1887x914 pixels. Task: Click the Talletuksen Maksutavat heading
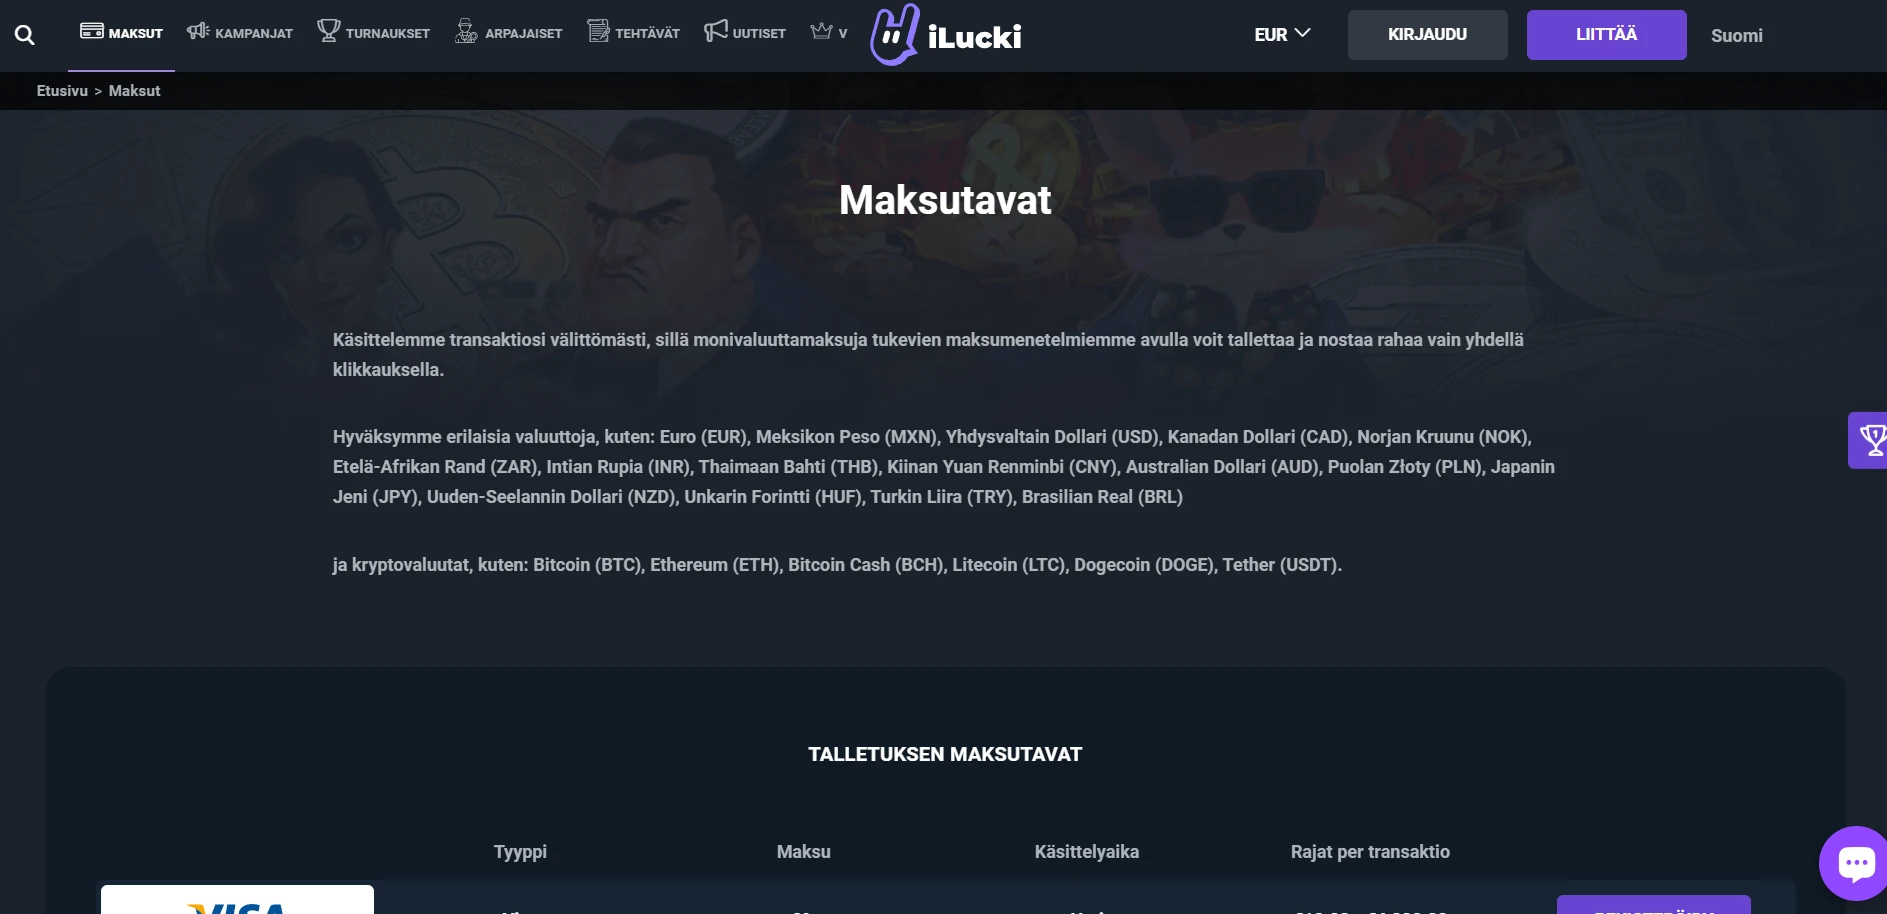(945, 755)
